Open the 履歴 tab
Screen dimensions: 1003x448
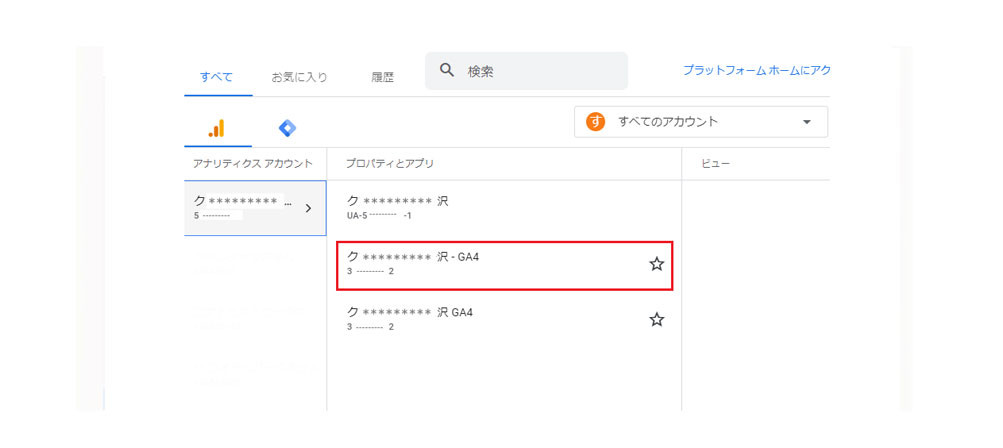(383, 77)
